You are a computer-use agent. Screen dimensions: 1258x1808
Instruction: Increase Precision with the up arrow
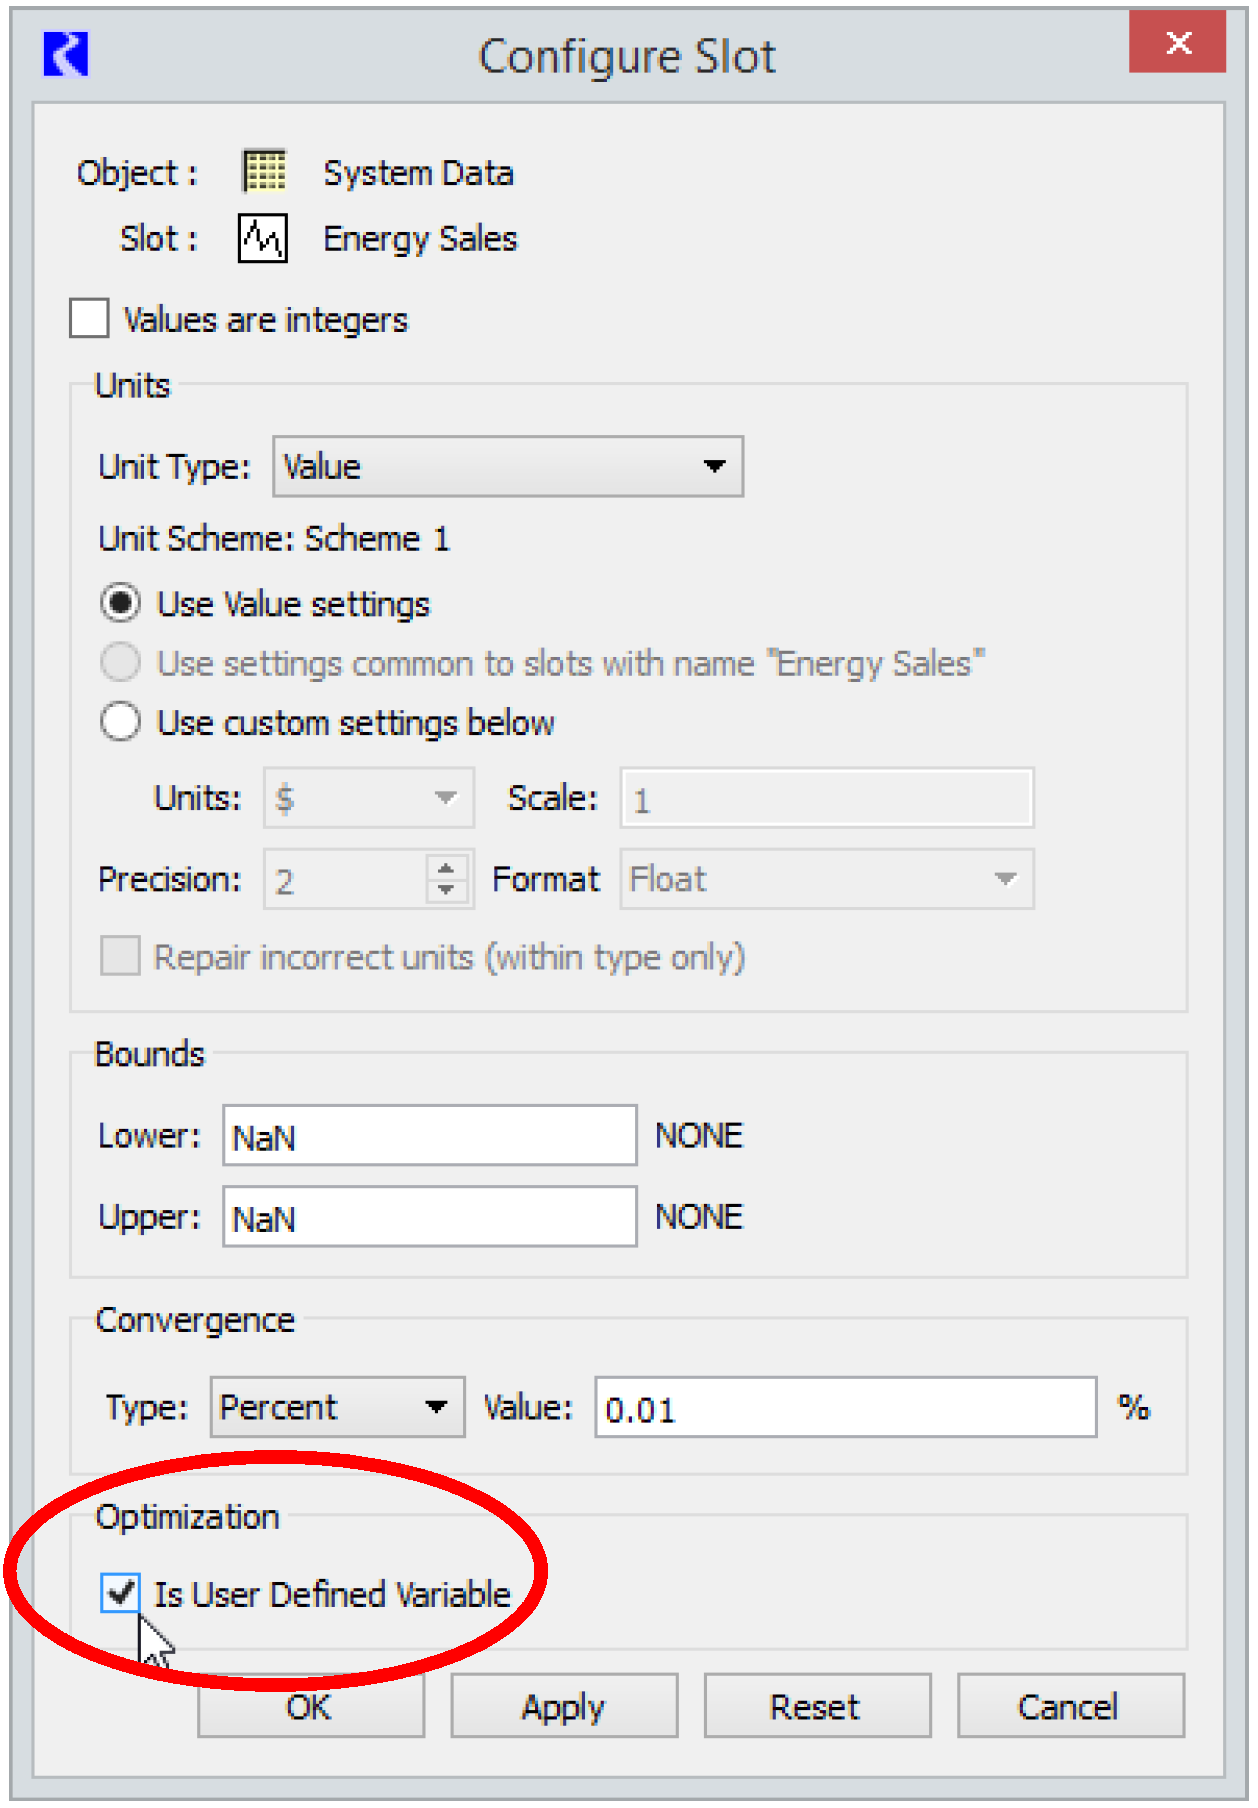pos(446,867)
